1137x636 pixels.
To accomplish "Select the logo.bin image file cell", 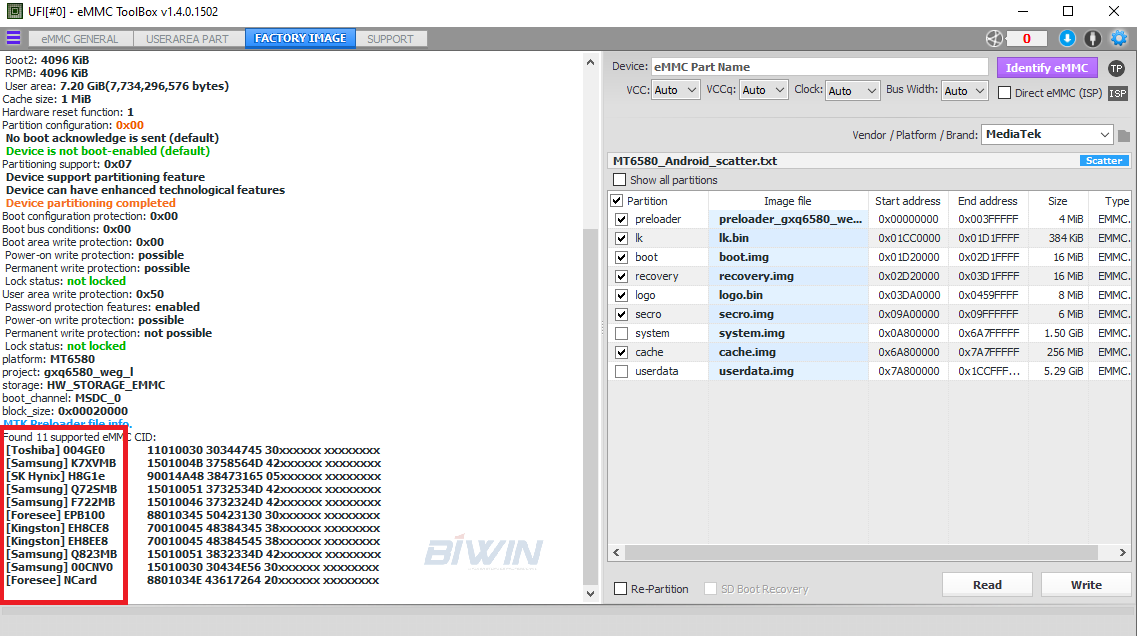I will 788,295.
